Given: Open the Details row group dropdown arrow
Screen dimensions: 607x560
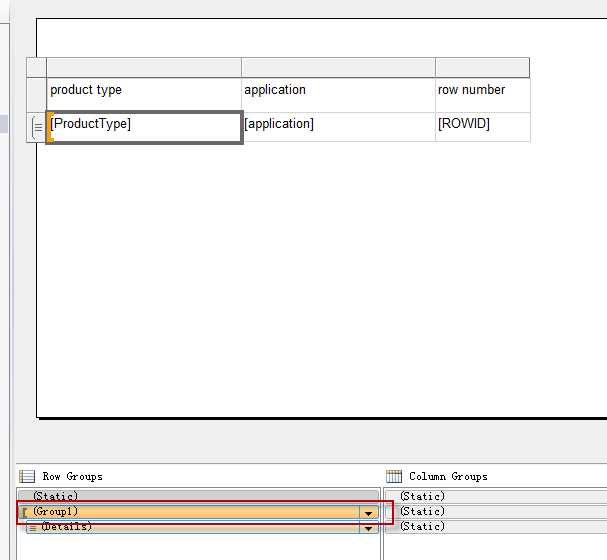Looking at the screenshot, I should tap(369, 528).
